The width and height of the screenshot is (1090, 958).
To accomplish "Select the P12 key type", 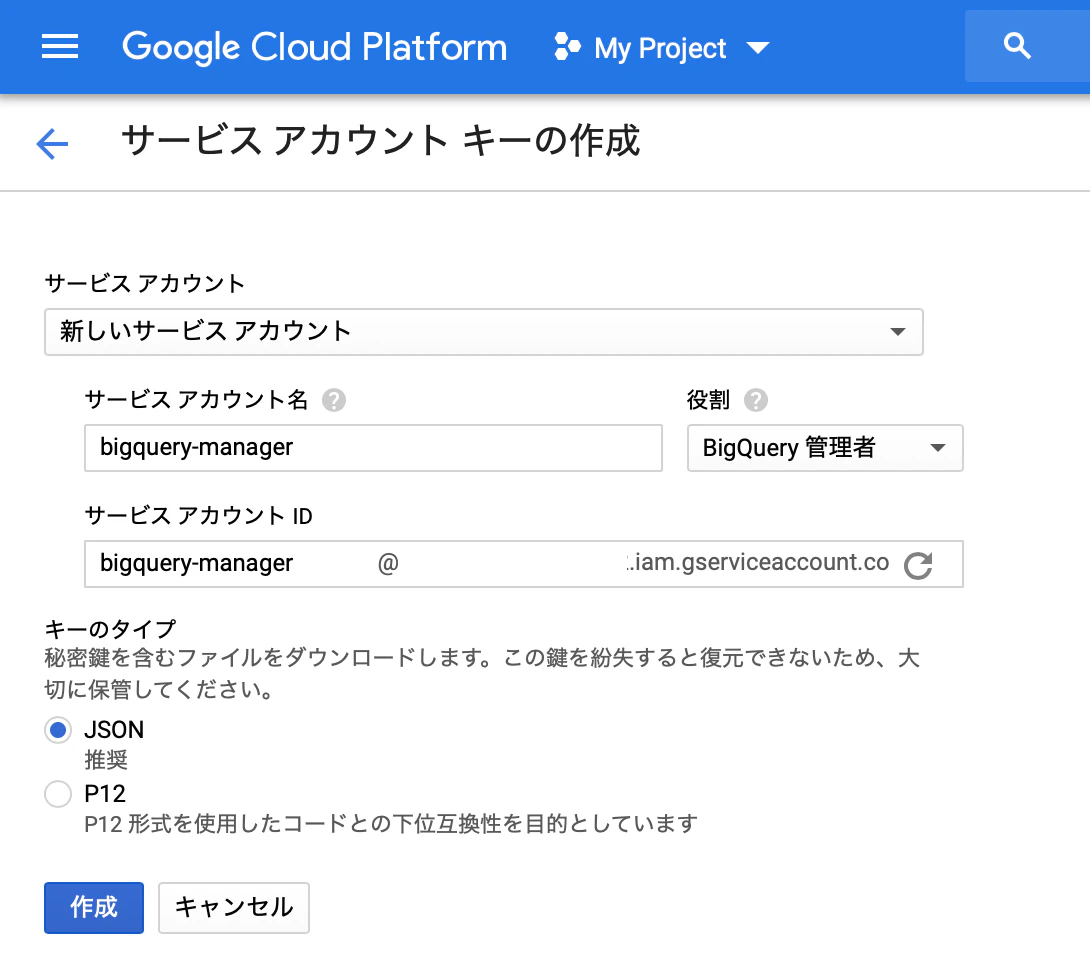I will [x=58, y=793].
